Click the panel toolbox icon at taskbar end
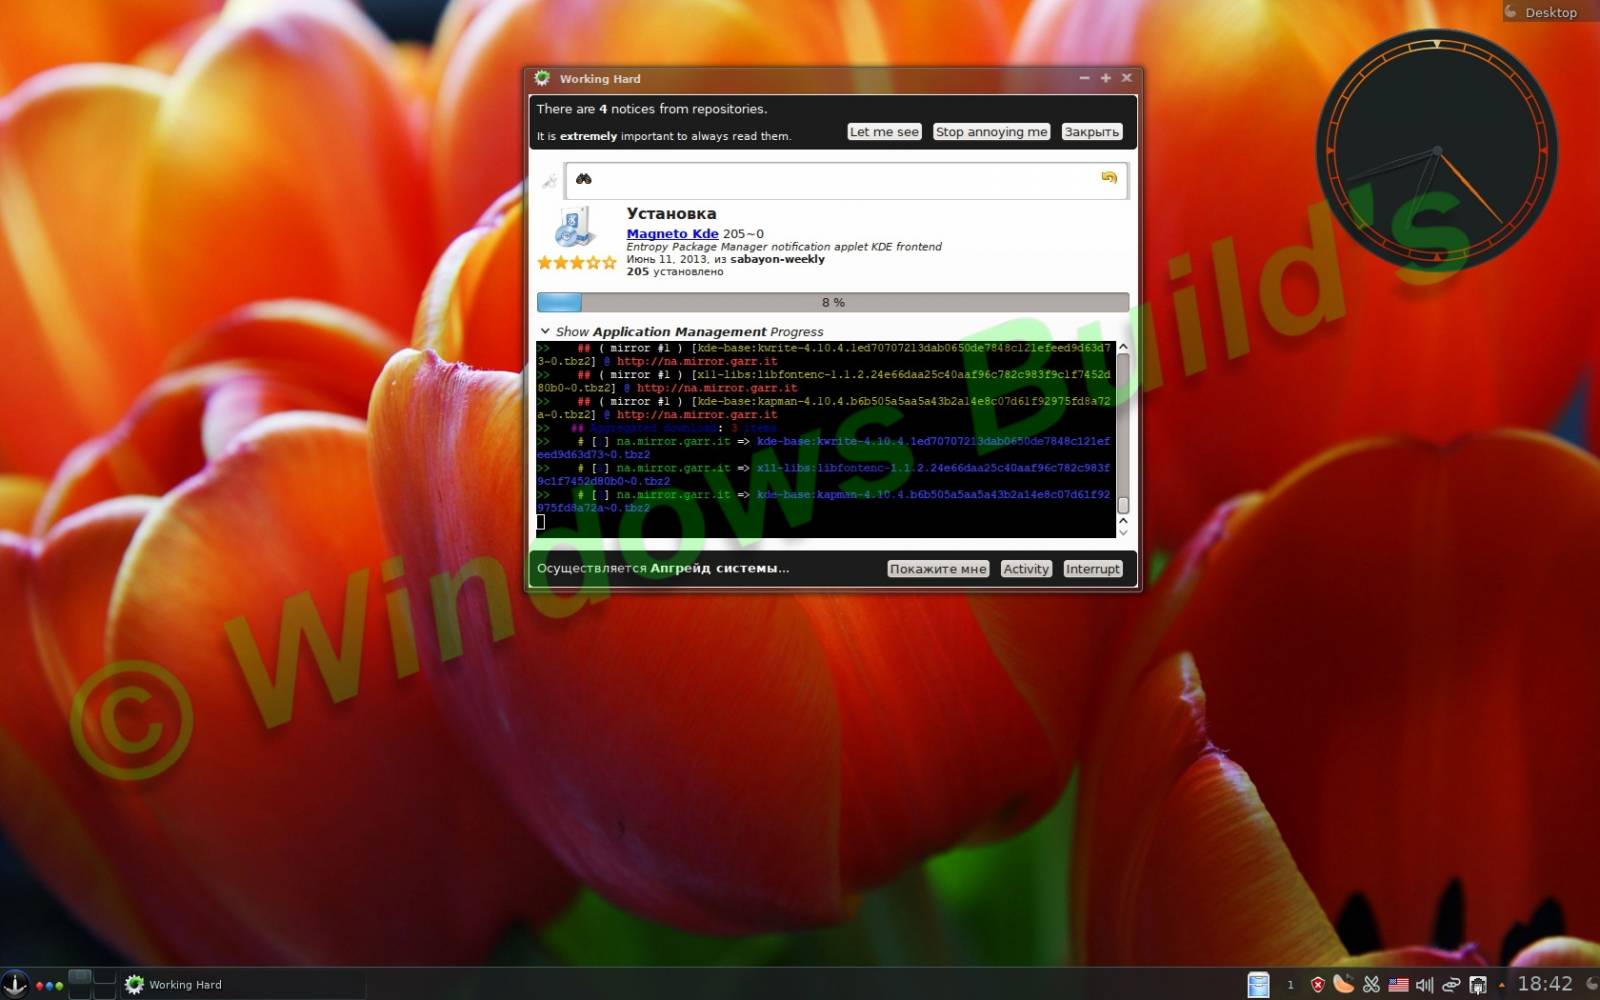This screenshot has height=1000, width=1600. [x=1591, y=984]
